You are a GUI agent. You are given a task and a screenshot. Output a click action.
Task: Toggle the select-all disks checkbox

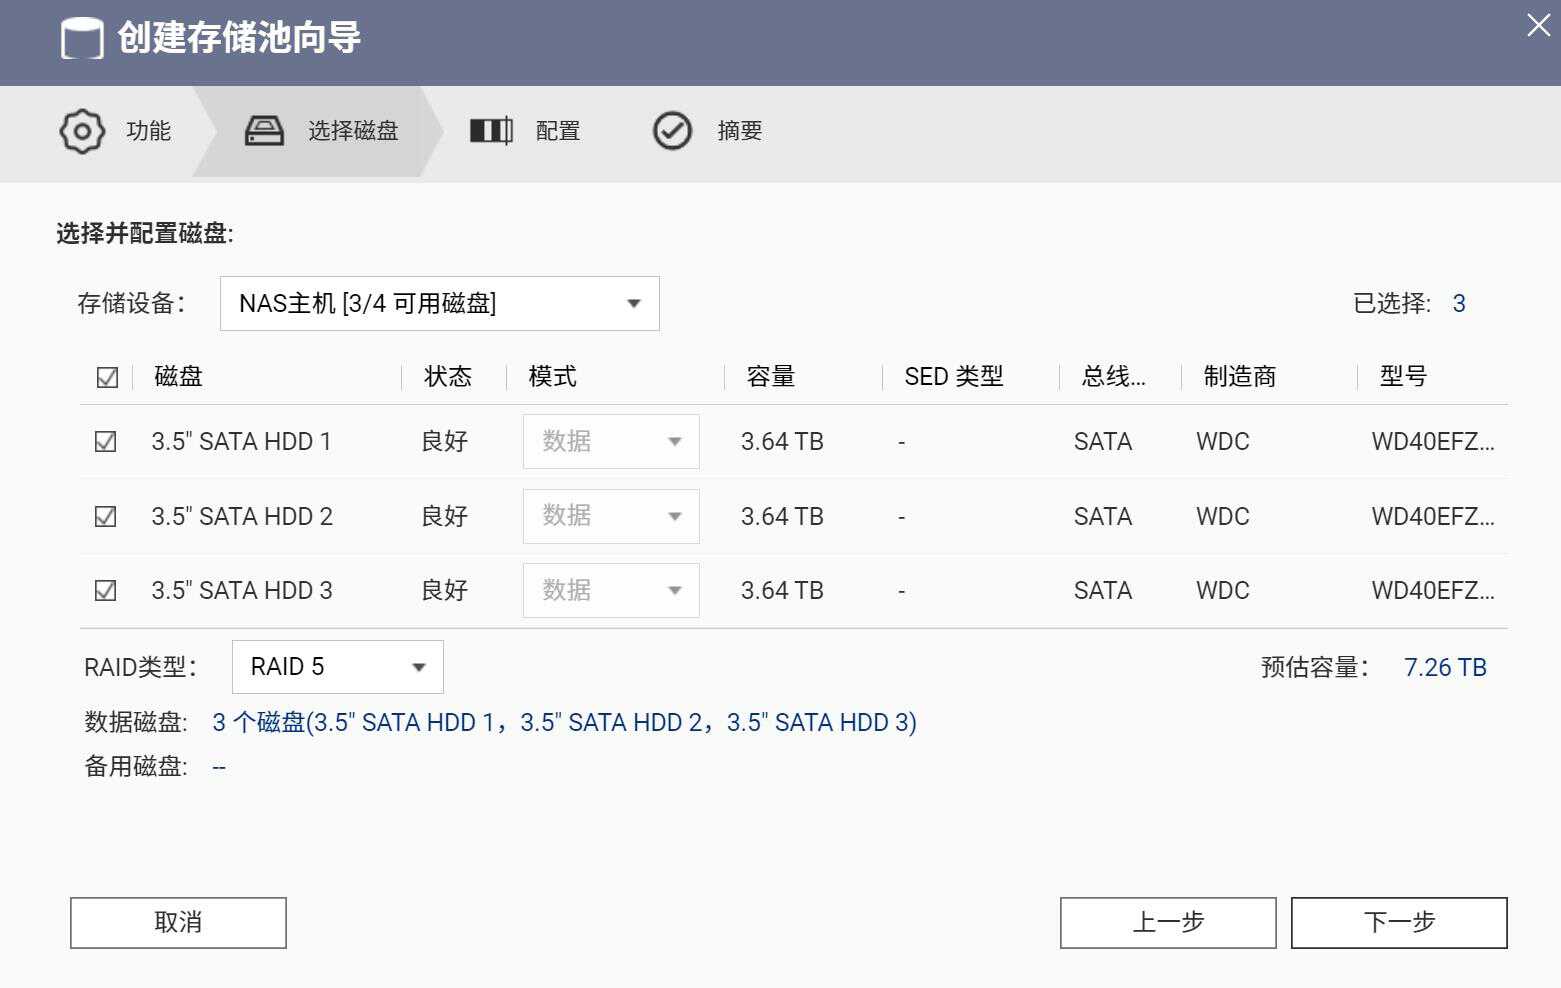click(107, 377)
